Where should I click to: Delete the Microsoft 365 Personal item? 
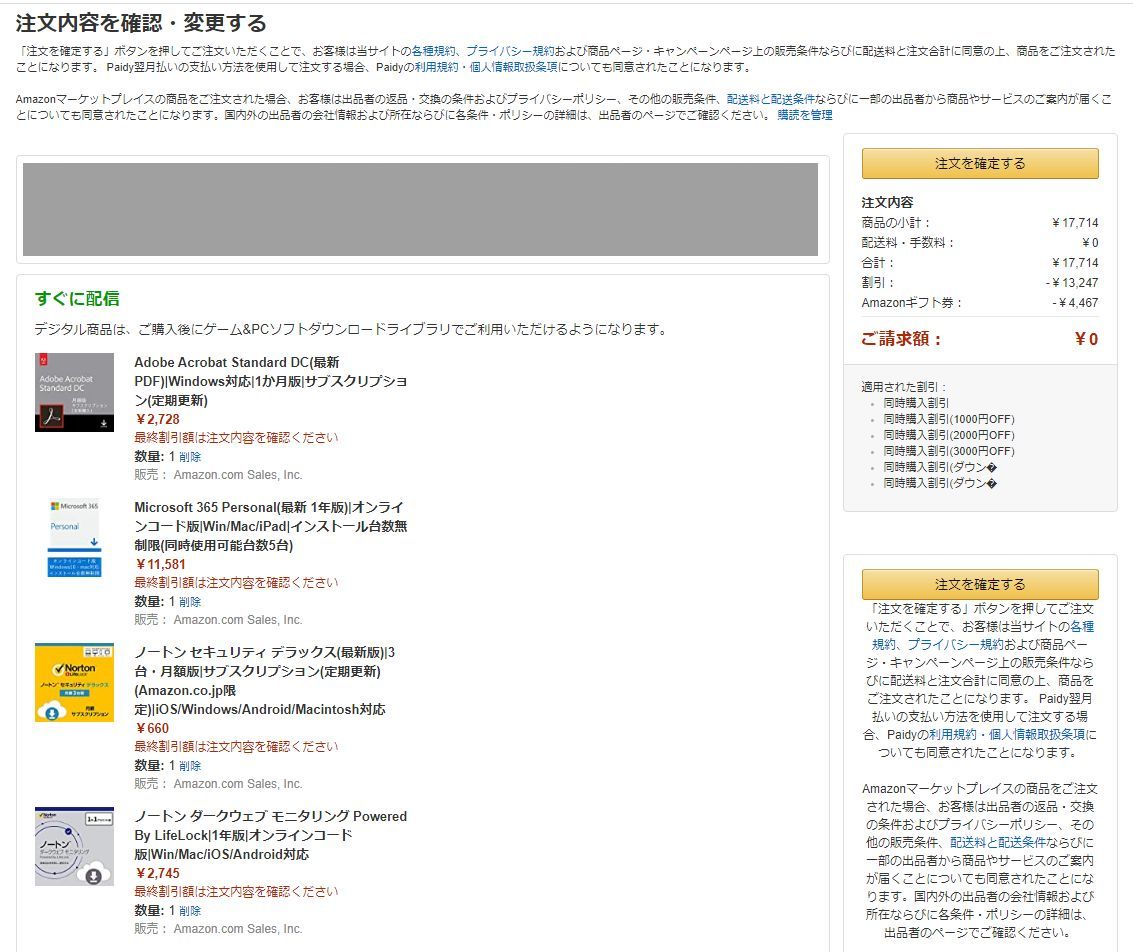pos(190,602)
